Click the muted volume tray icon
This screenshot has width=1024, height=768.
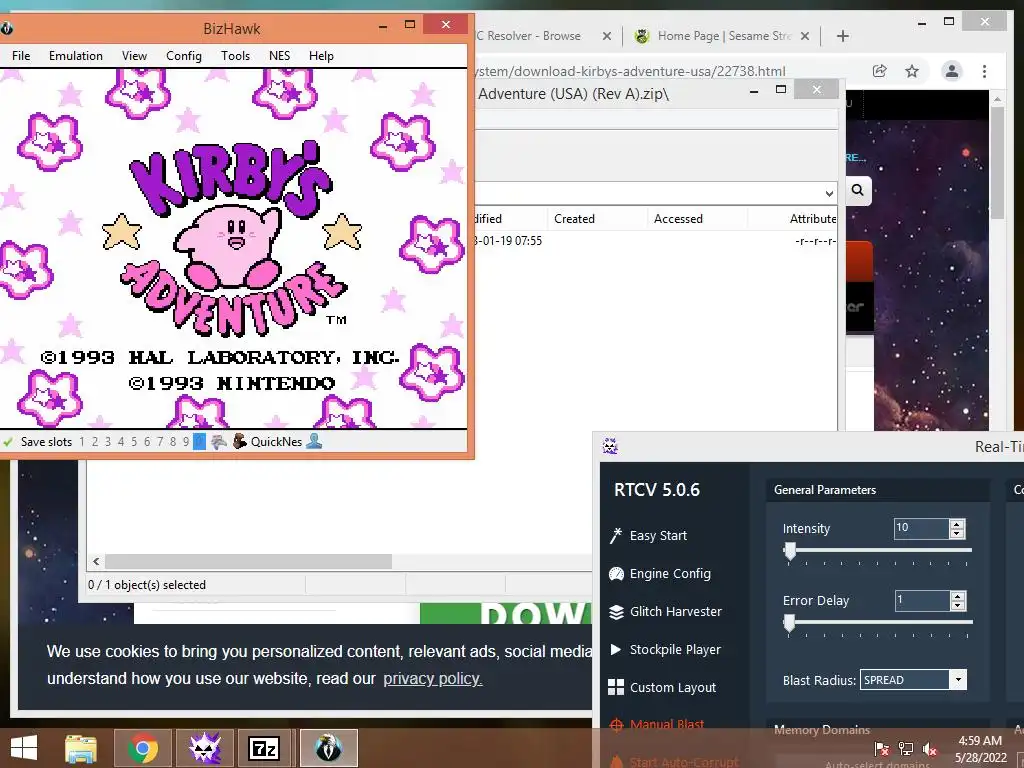click(930, 749)
